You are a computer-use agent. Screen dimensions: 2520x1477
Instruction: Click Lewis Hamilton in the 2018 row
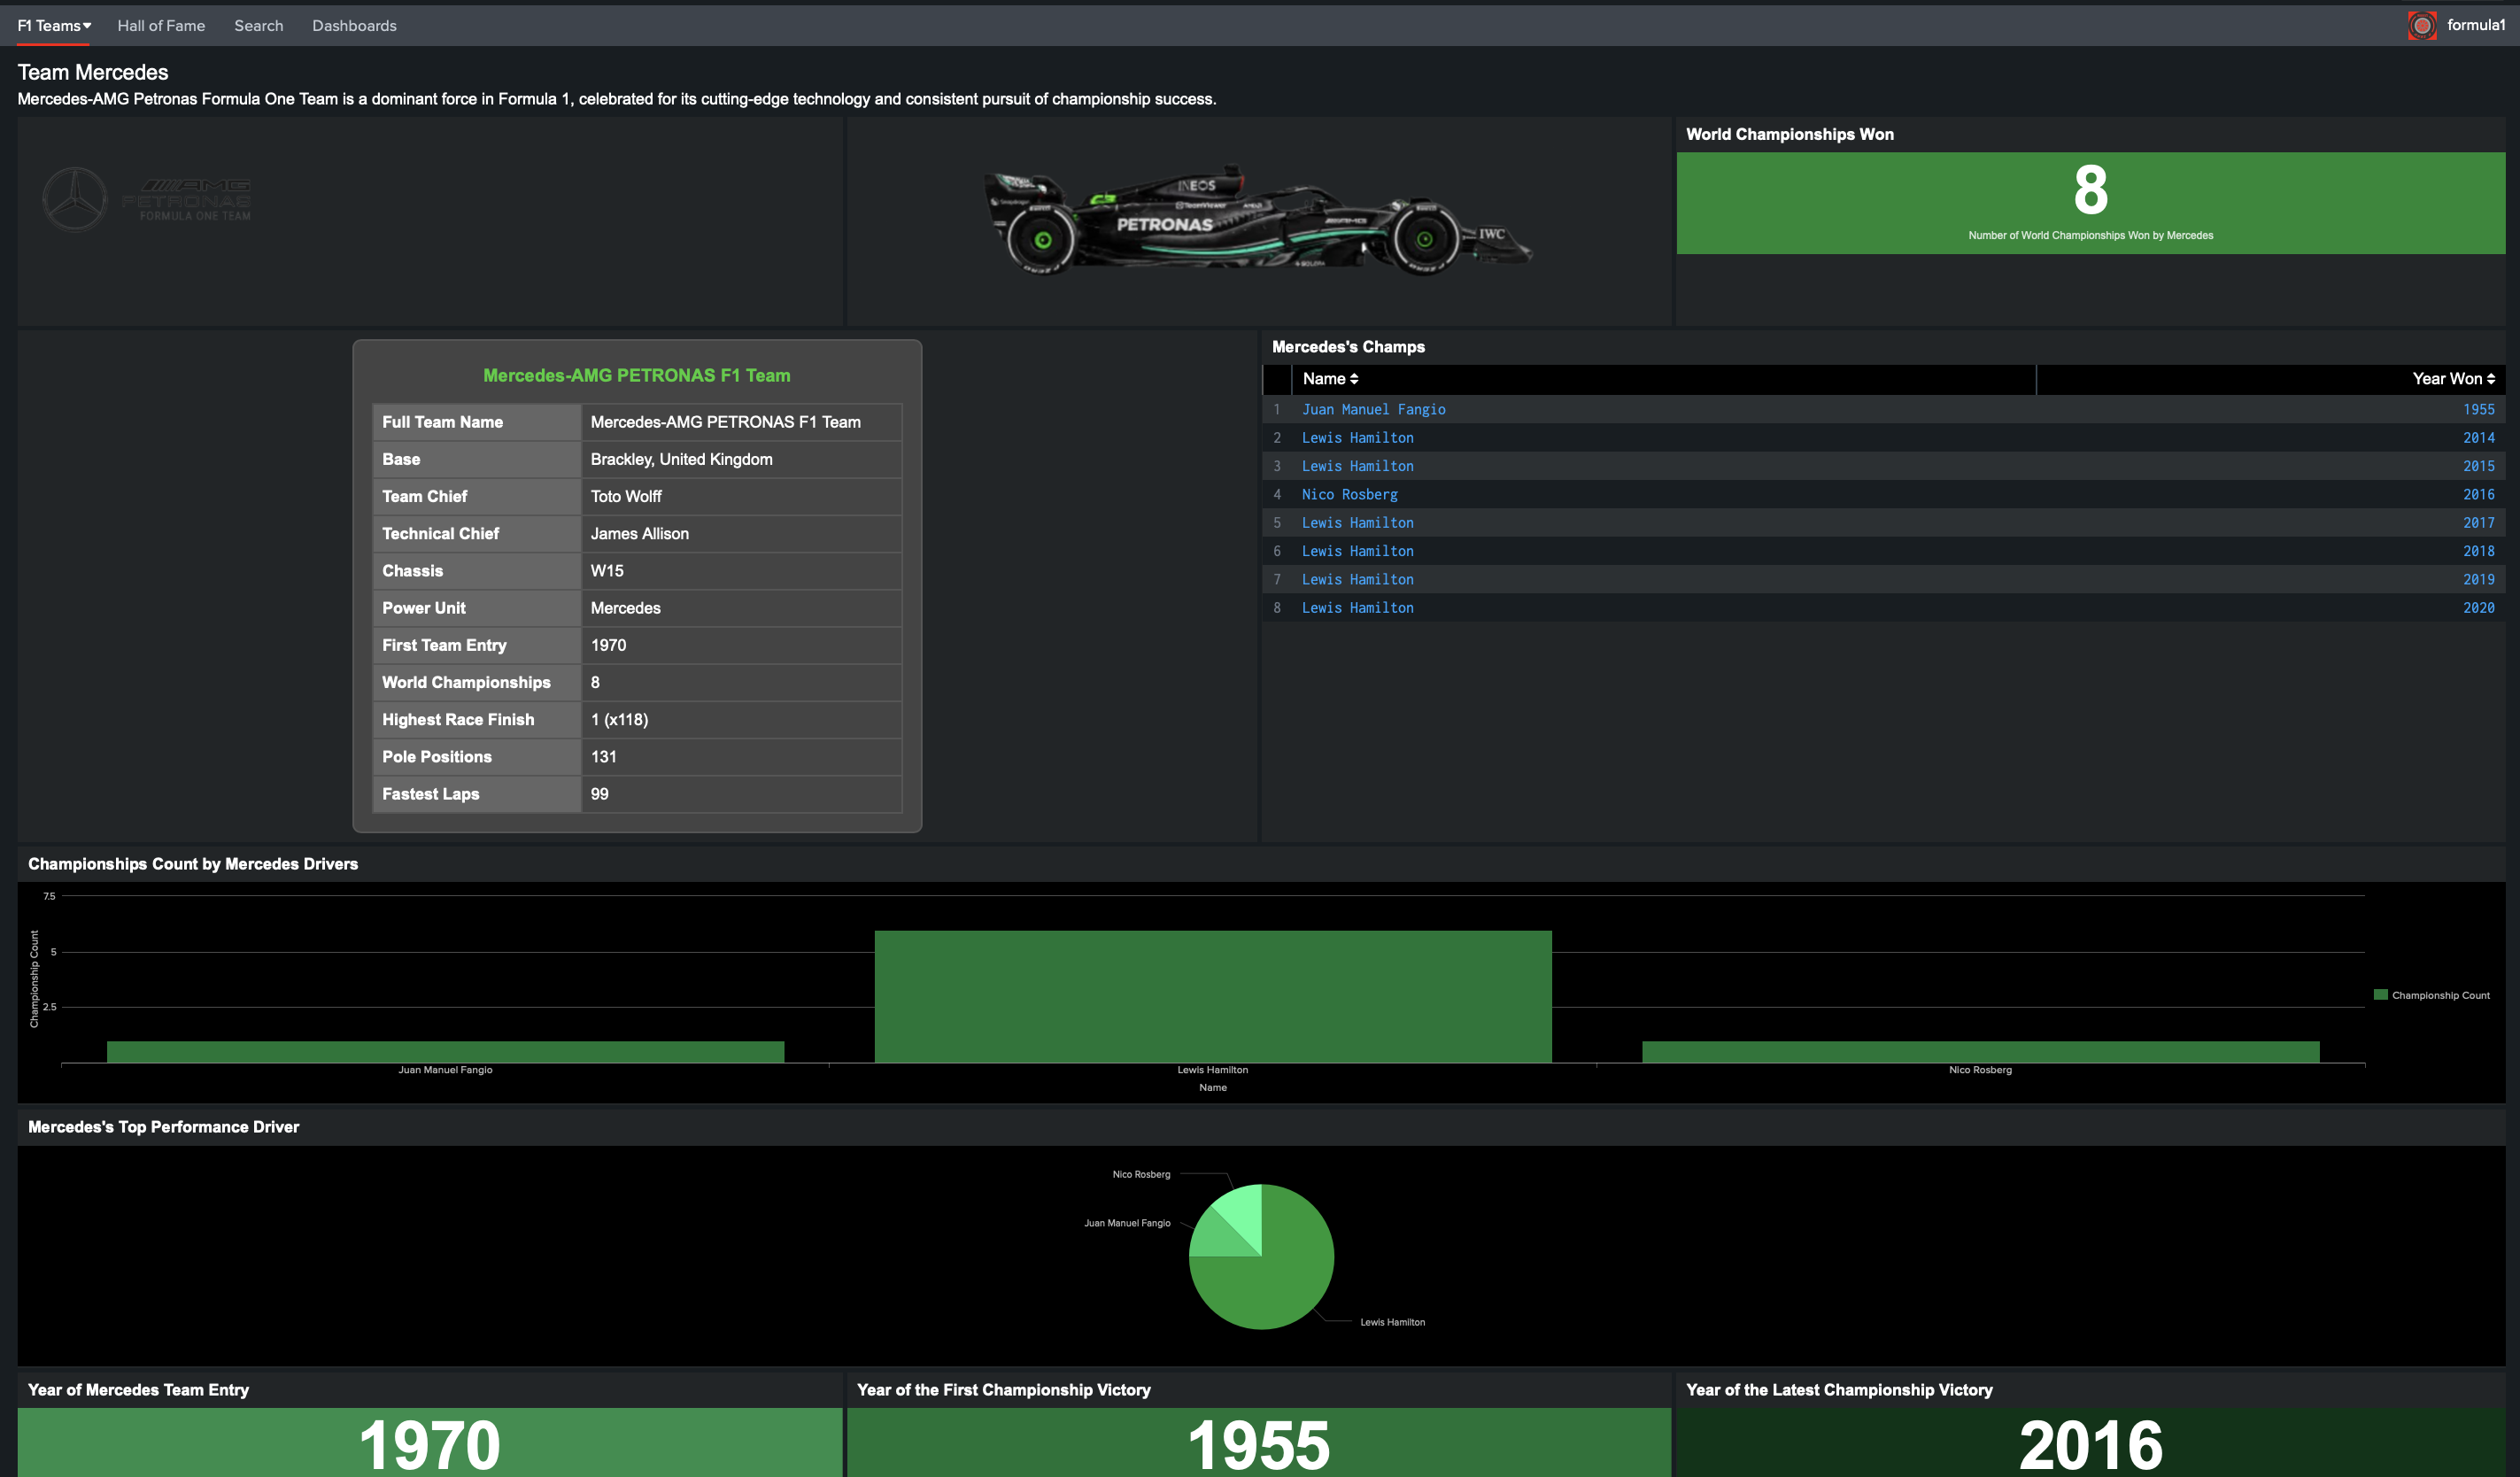(1357, 551)
